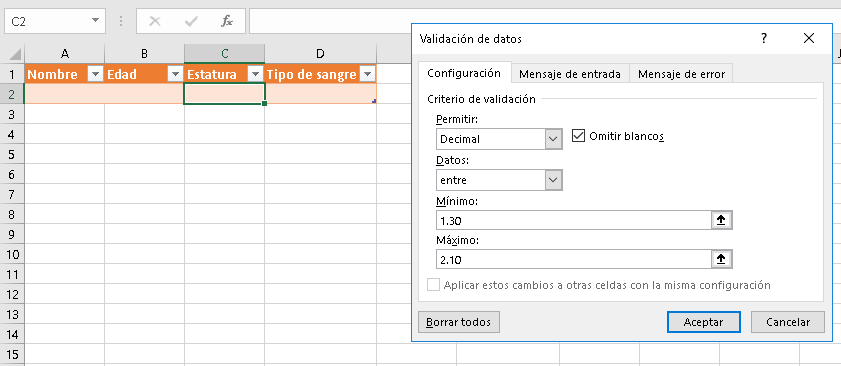The image size is (841, 366).
Task: Close the Validación de datos dialog
Action: point(809,38)
